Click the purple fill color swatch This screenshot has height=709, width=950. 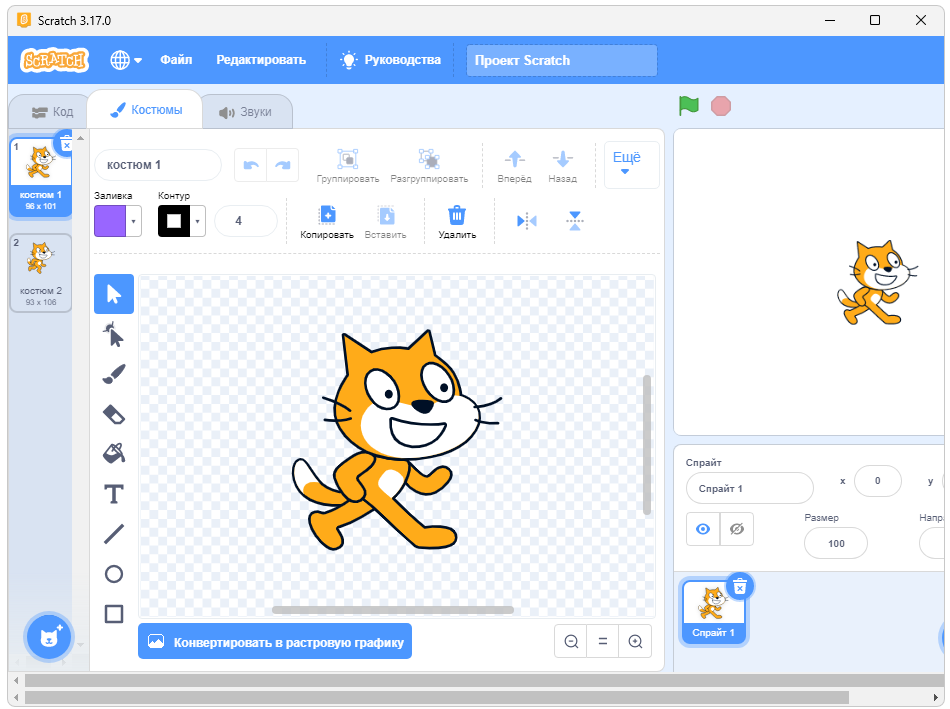[x=110, y=221]
